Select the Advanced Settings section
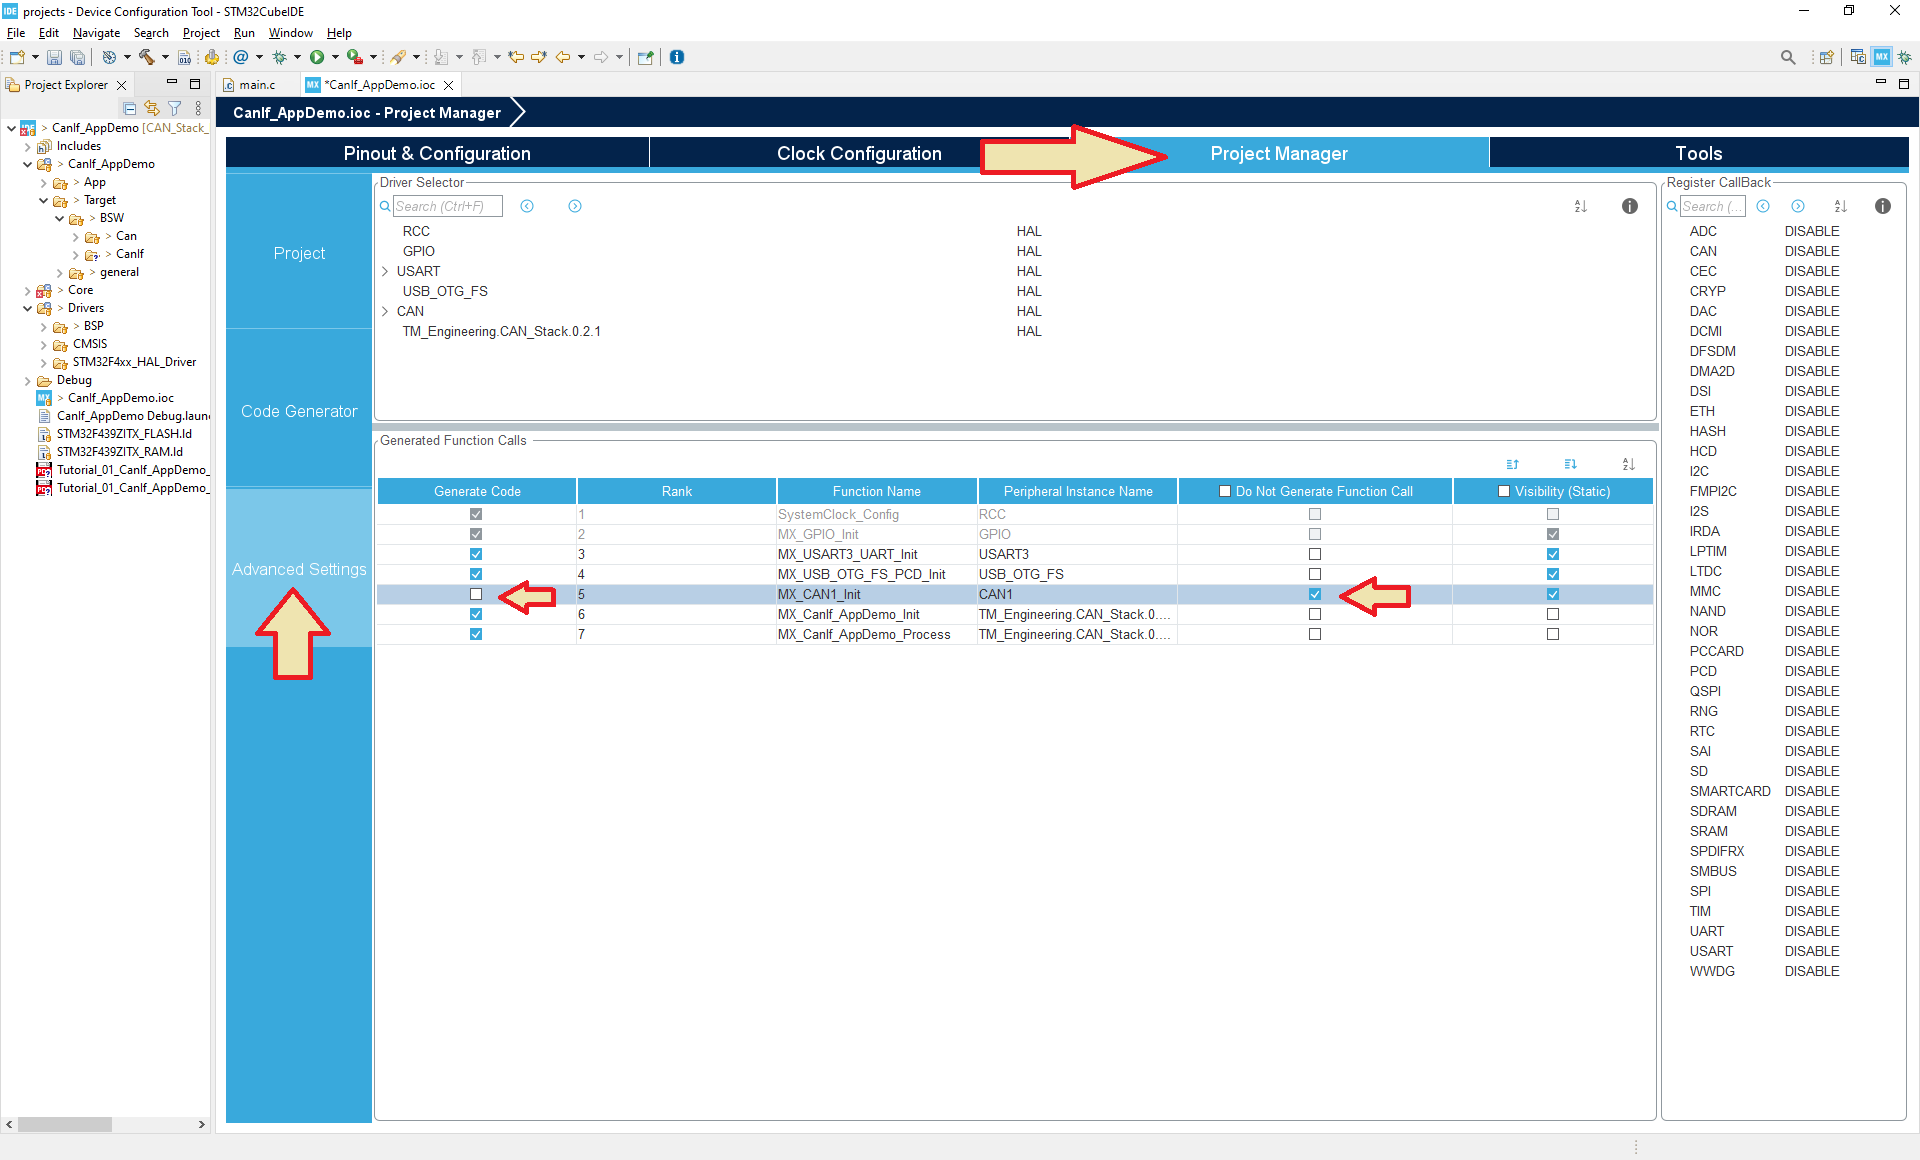Viewport: 1920px width, 1160px height. pos(299,569)
